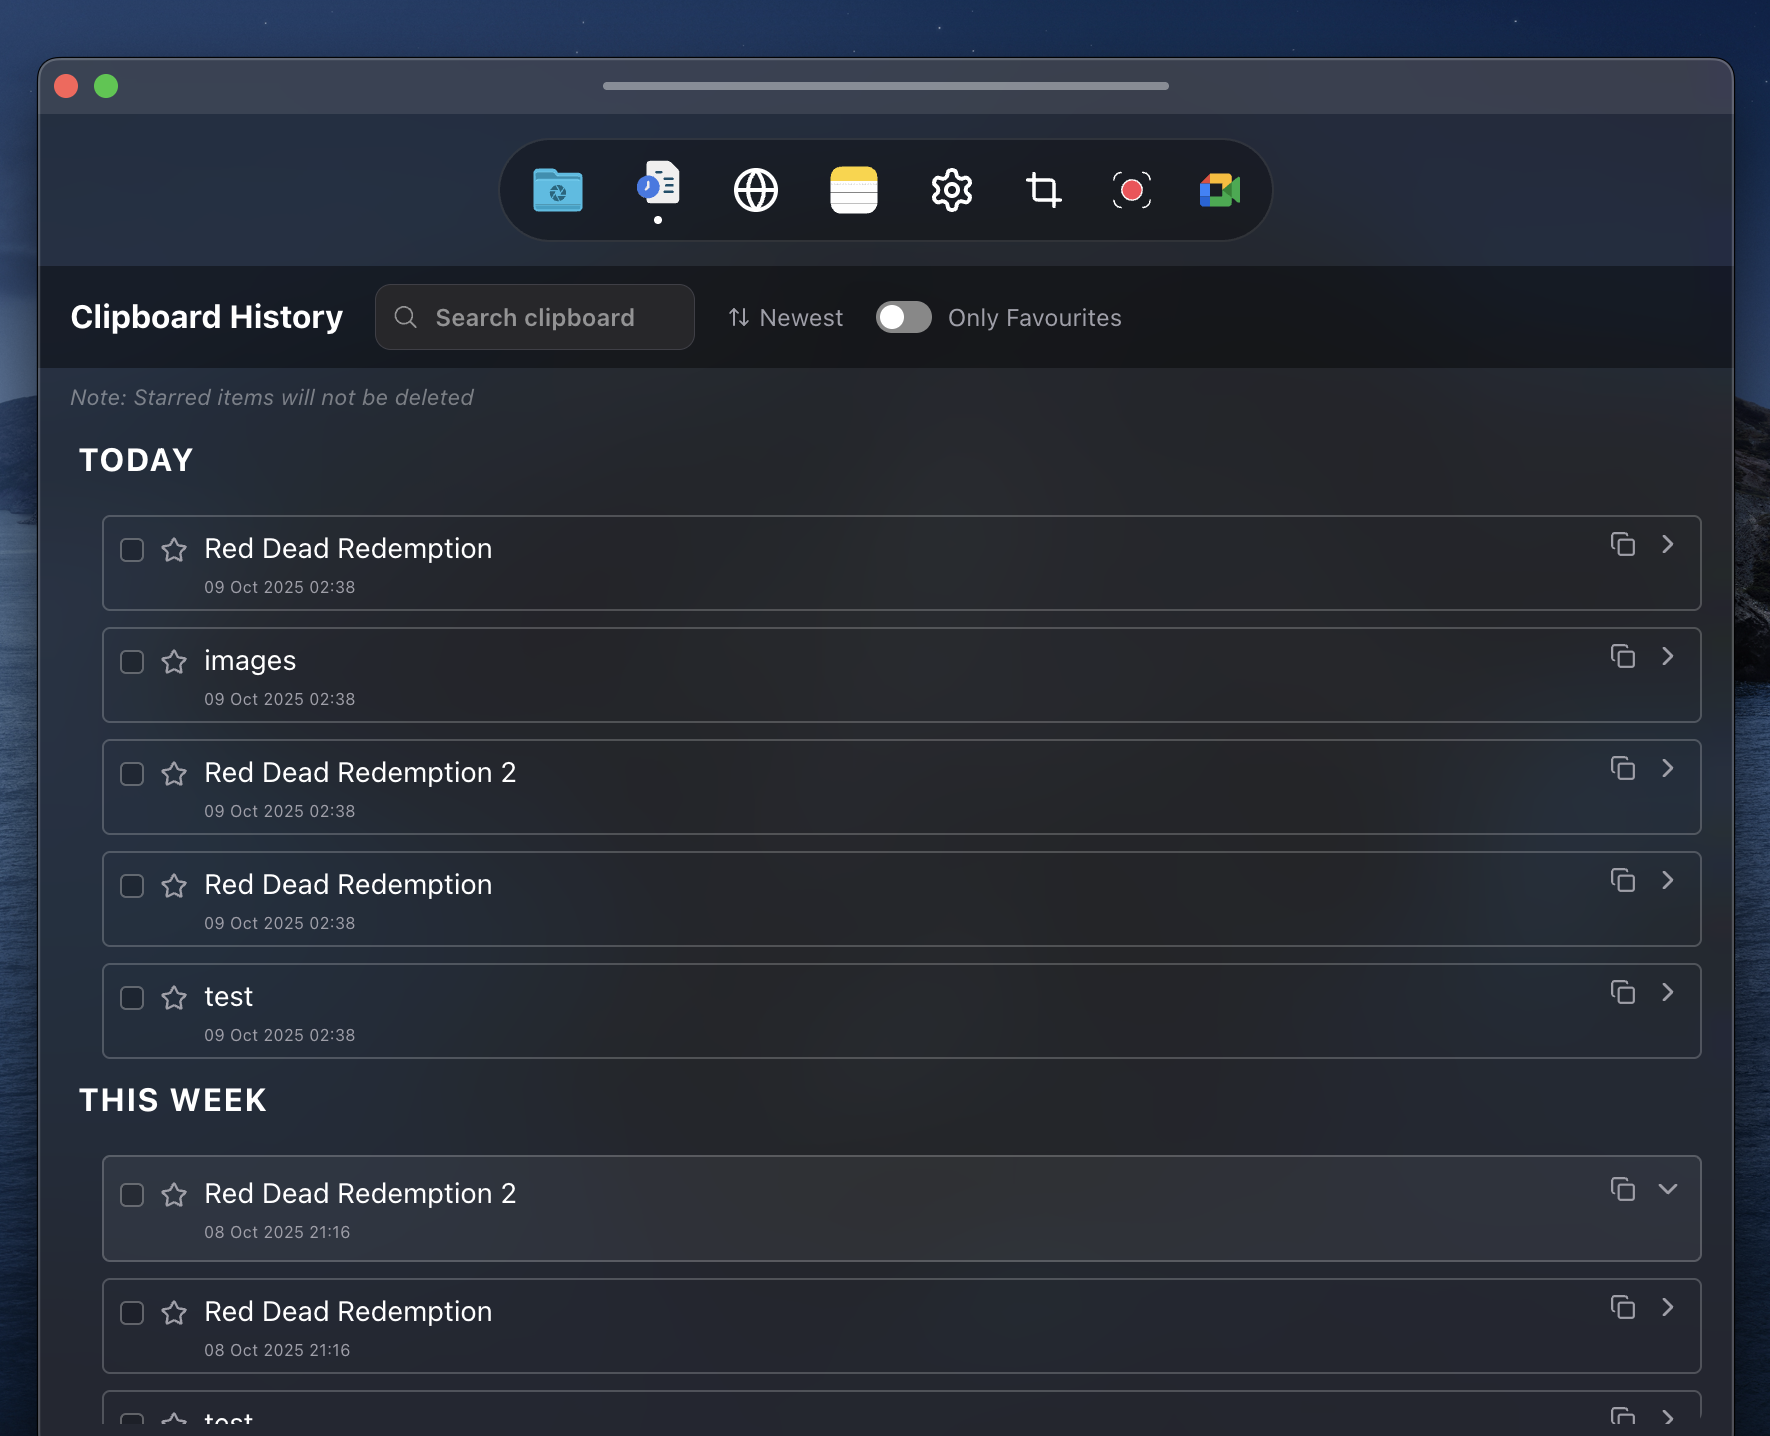Launch the Notes tool from the toolbar
Screen dimensions: 1770x1436
click(853, 190)
